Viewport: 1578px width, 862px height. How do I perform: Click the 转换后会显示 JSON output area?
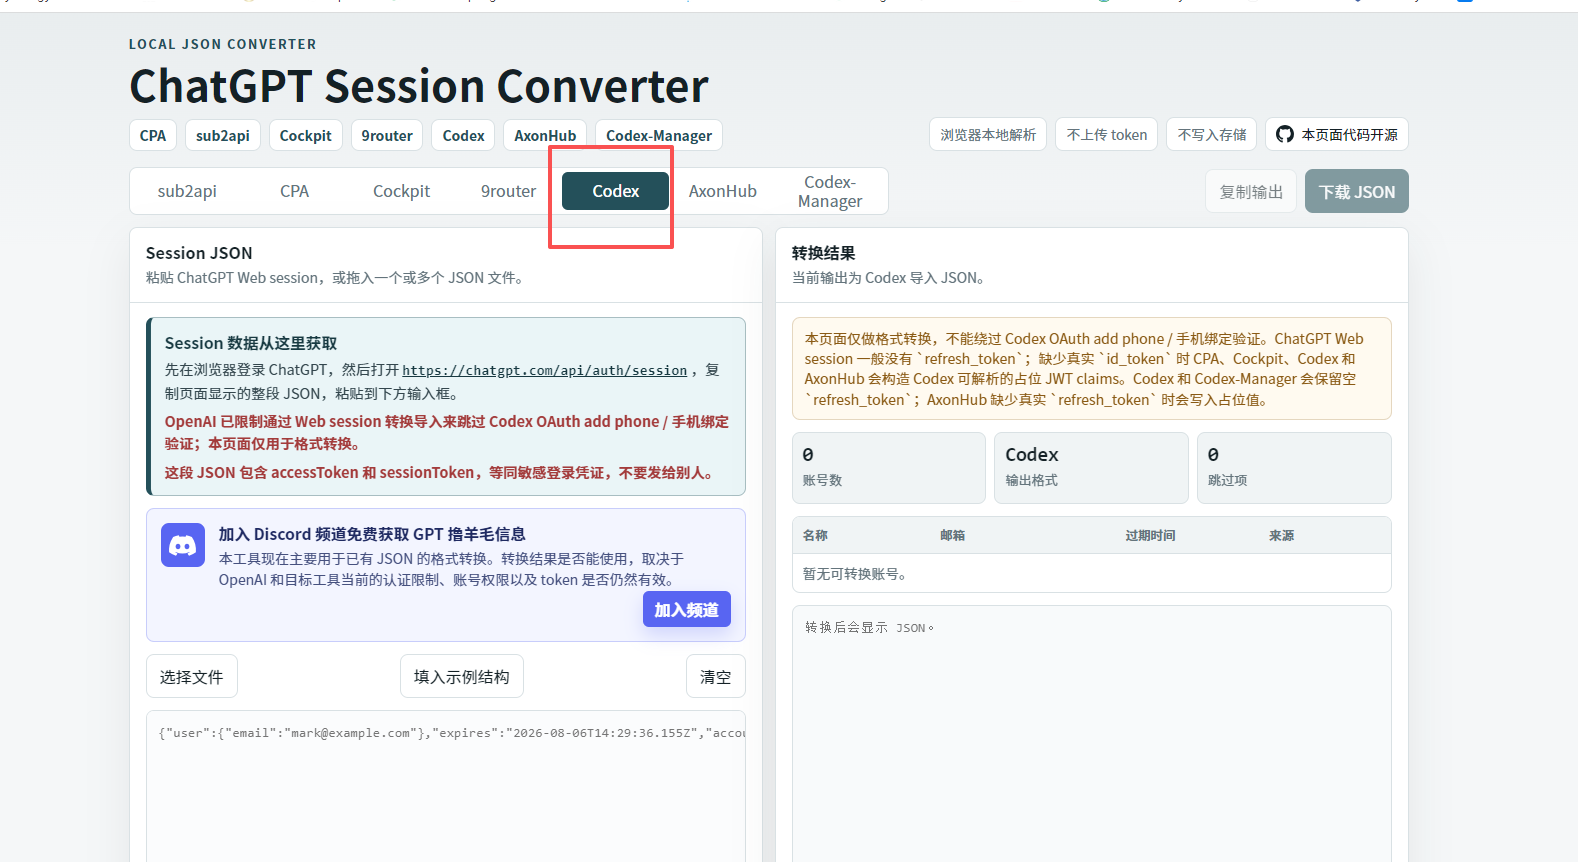click(1092, 733)
